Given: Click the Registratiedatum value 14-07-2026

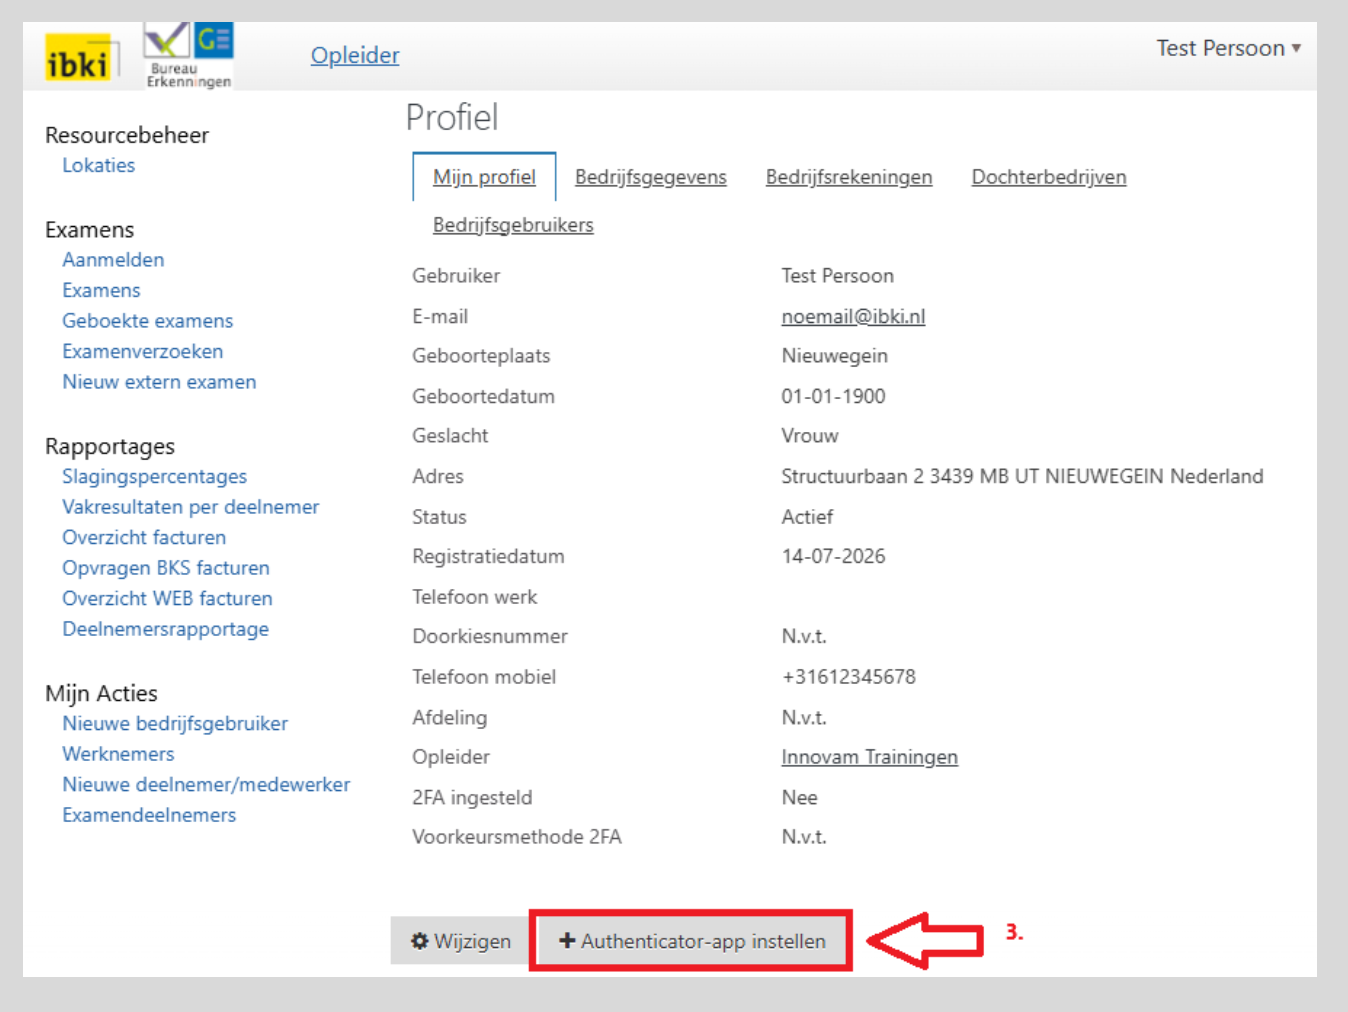Looking at the screenshot, I should click(834, 556).
